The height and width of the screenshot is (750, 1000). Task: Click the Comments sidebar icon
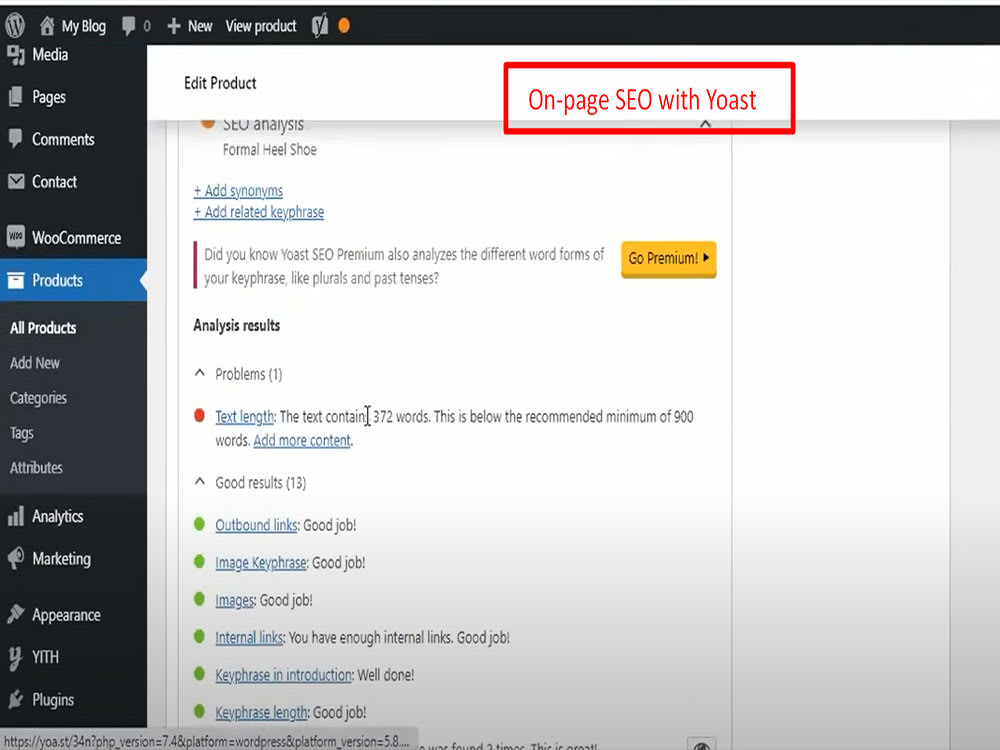(x=15, y=139)
